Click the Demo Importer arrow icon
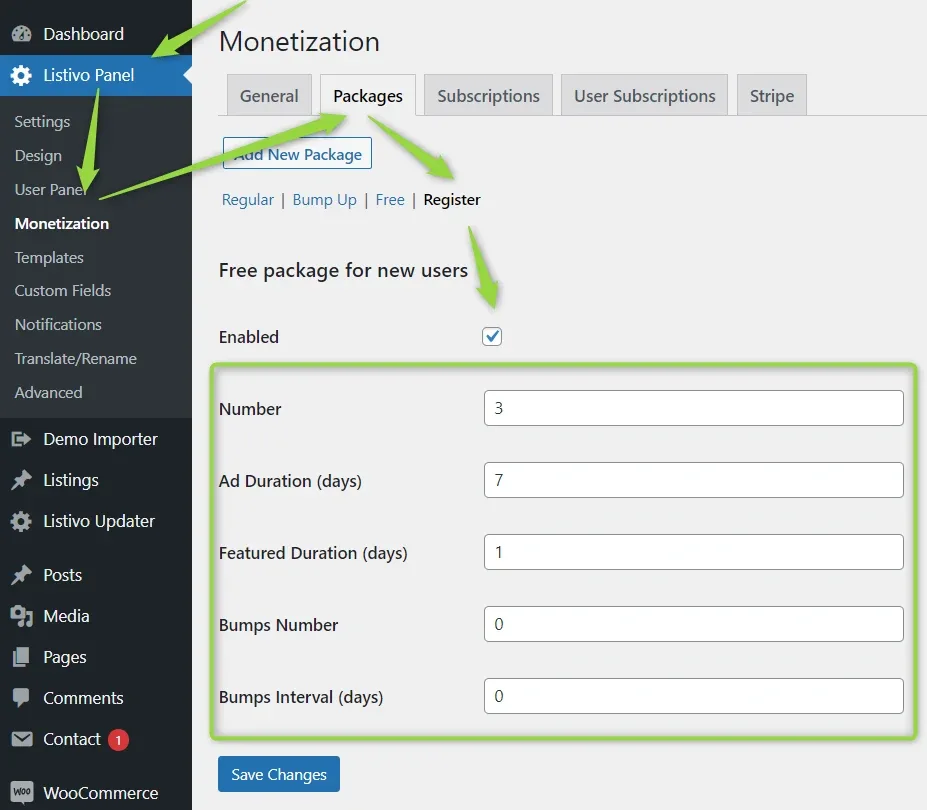The image size is (927, 810). pyautogui.click(x=22, y=439)
